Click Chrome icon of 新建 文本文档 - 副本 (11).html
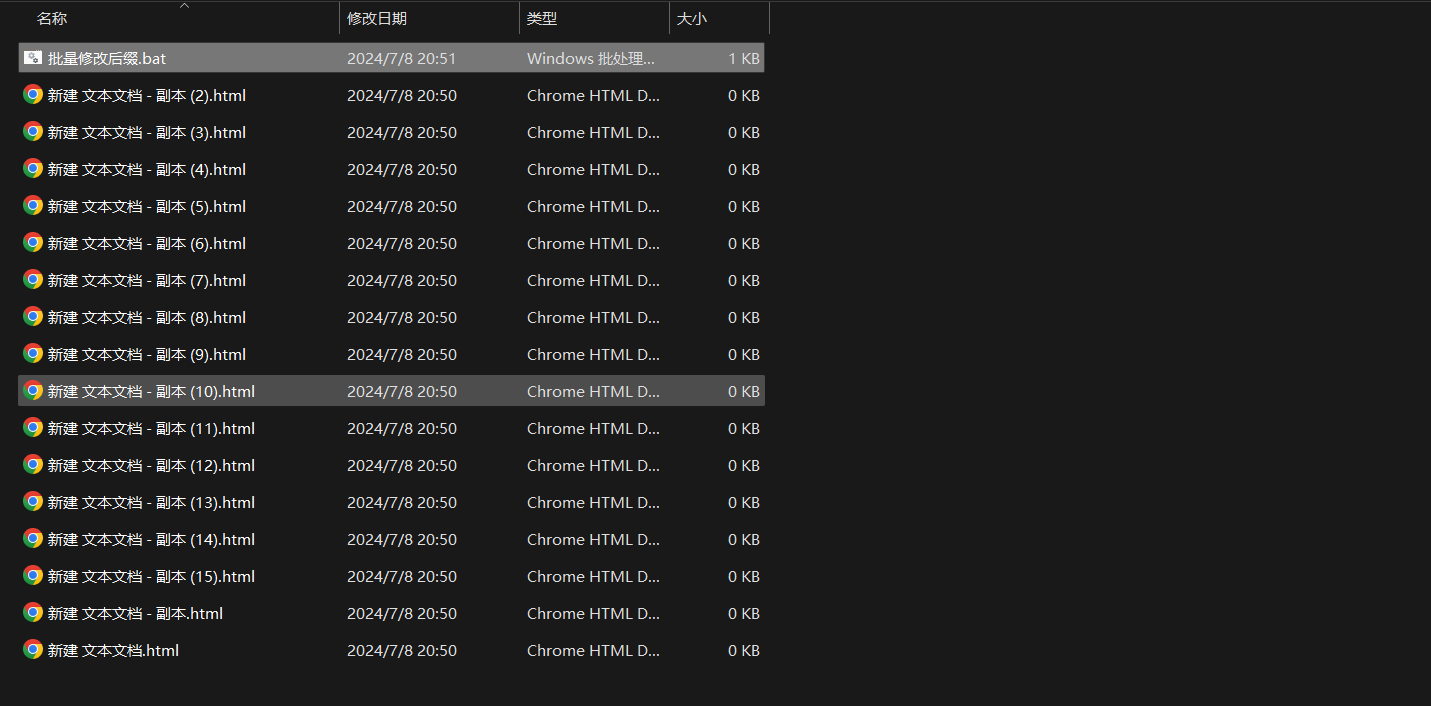 (x=33, y=428)
